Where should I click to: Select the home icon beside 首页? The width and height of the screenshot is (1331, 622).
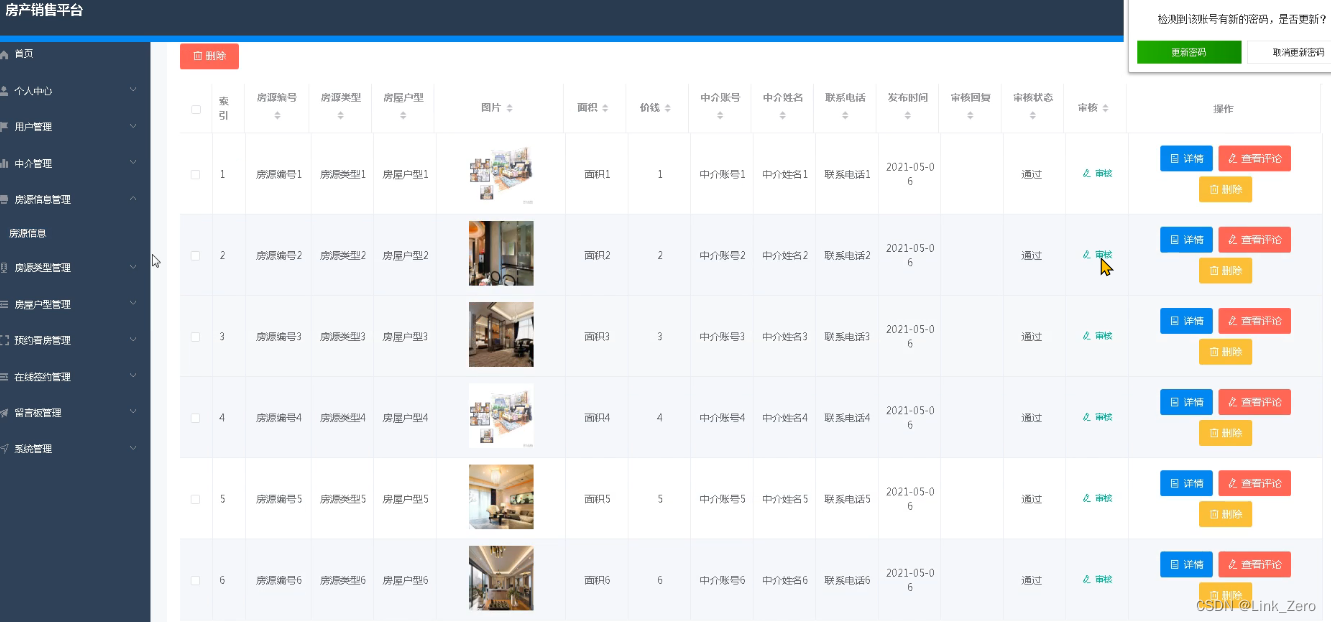(x=9, y=53)
